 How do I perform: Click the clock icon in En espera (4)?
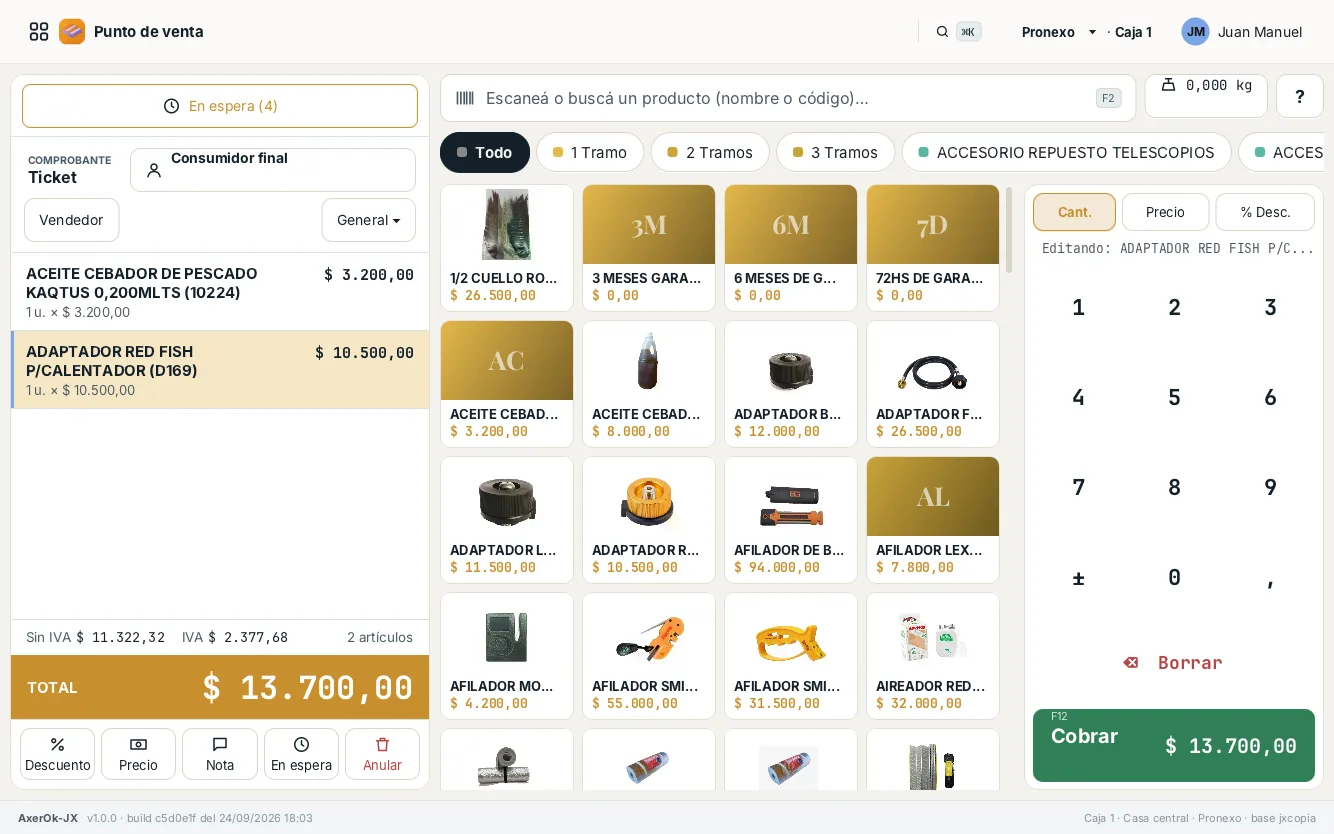pos(171,106)
